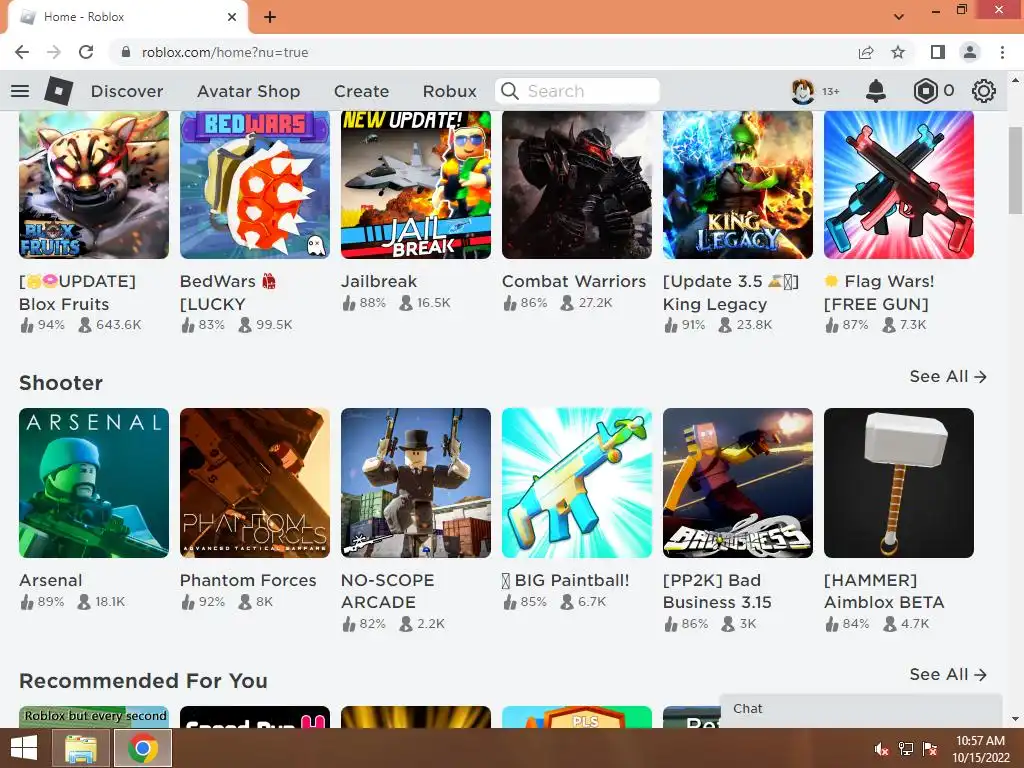Screen dimensions: 1024x768
Task: Go back with browser back arrow
Action: click(22, 52)
